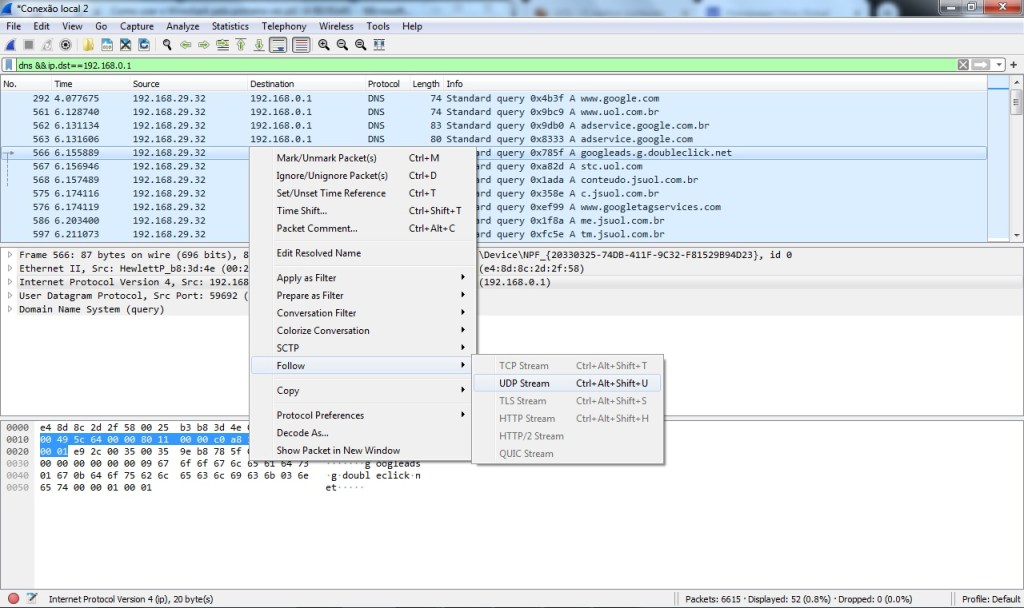The height and width of the screenshot is (608, 1024).
Task: Expand the Domain Name System (query) row
Action: 10,309
